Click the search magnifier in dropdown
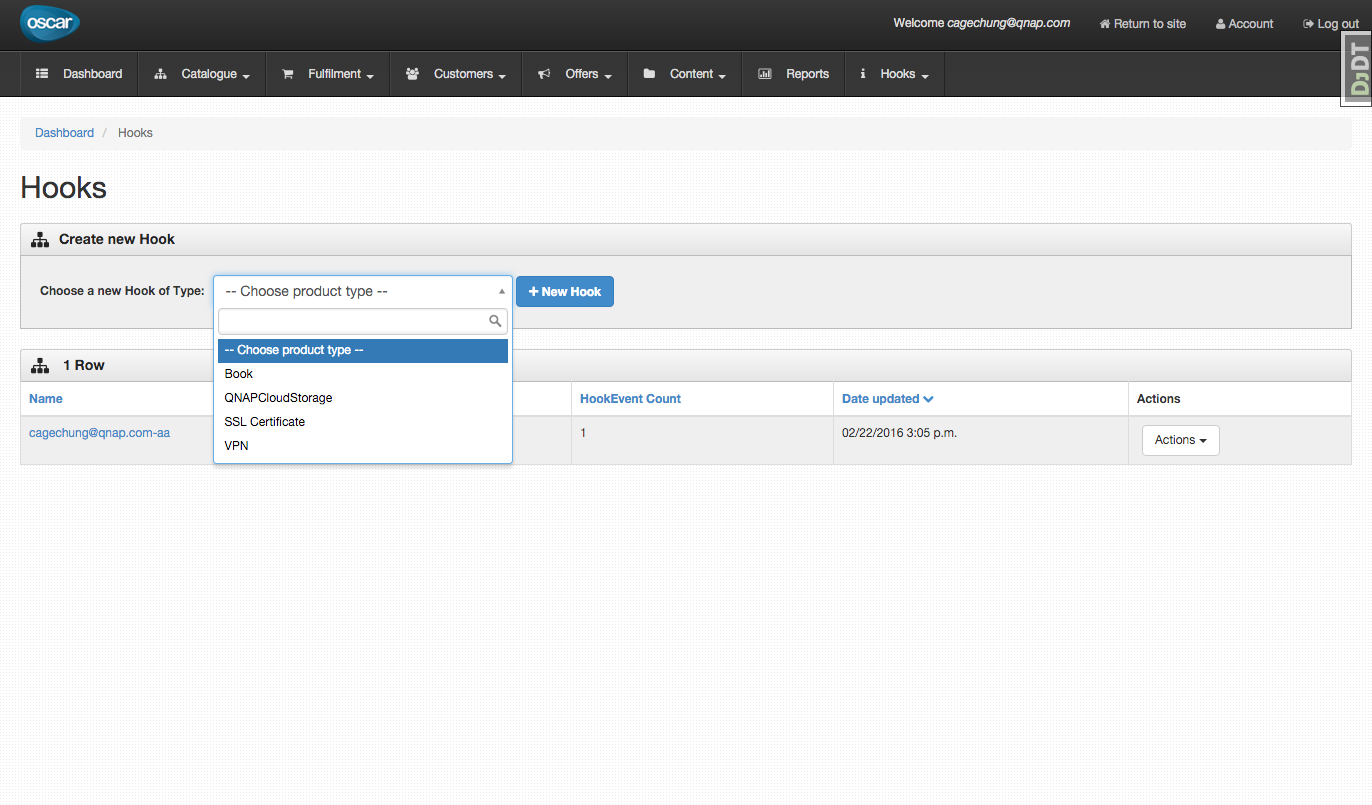Screen dimensions: 1372x805 click(494, 321)
